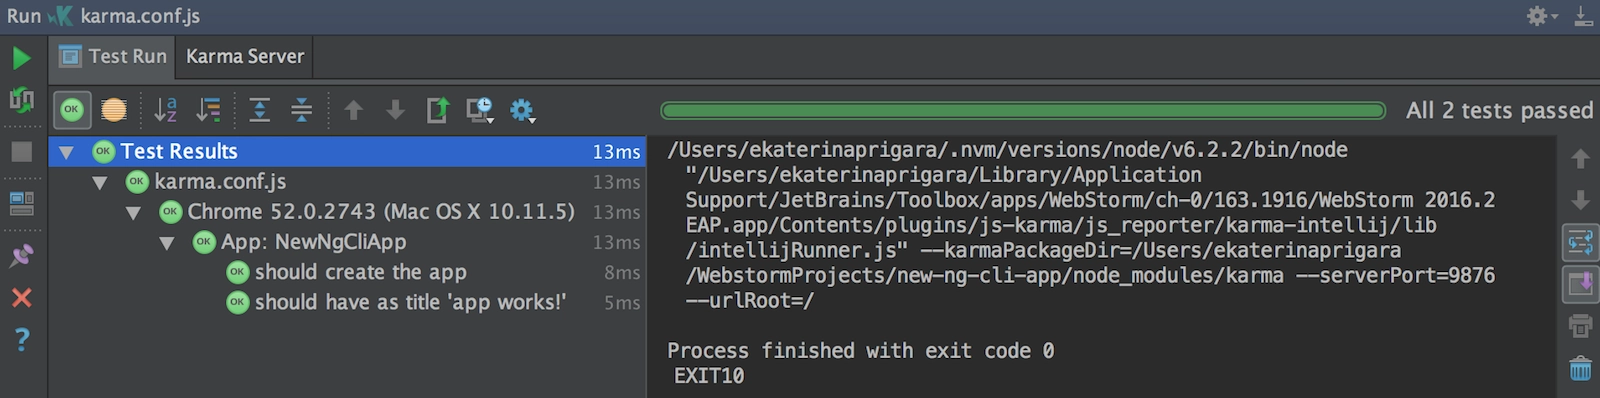Image resolution: width=1600 pixels, height=398 pixels.
Task: Open the restore layout icon in left sidebar
Action: (x=21, y=203)
